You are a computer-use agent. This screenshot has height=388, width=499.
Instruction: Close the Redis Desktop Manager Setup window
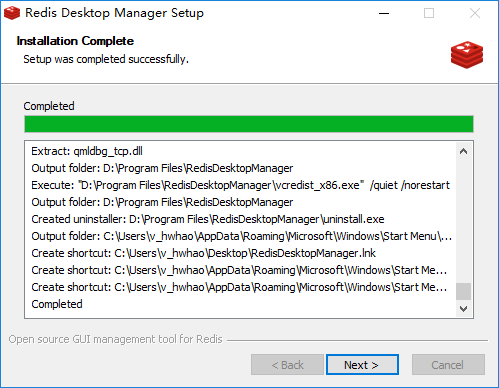(x=475, y=13)
